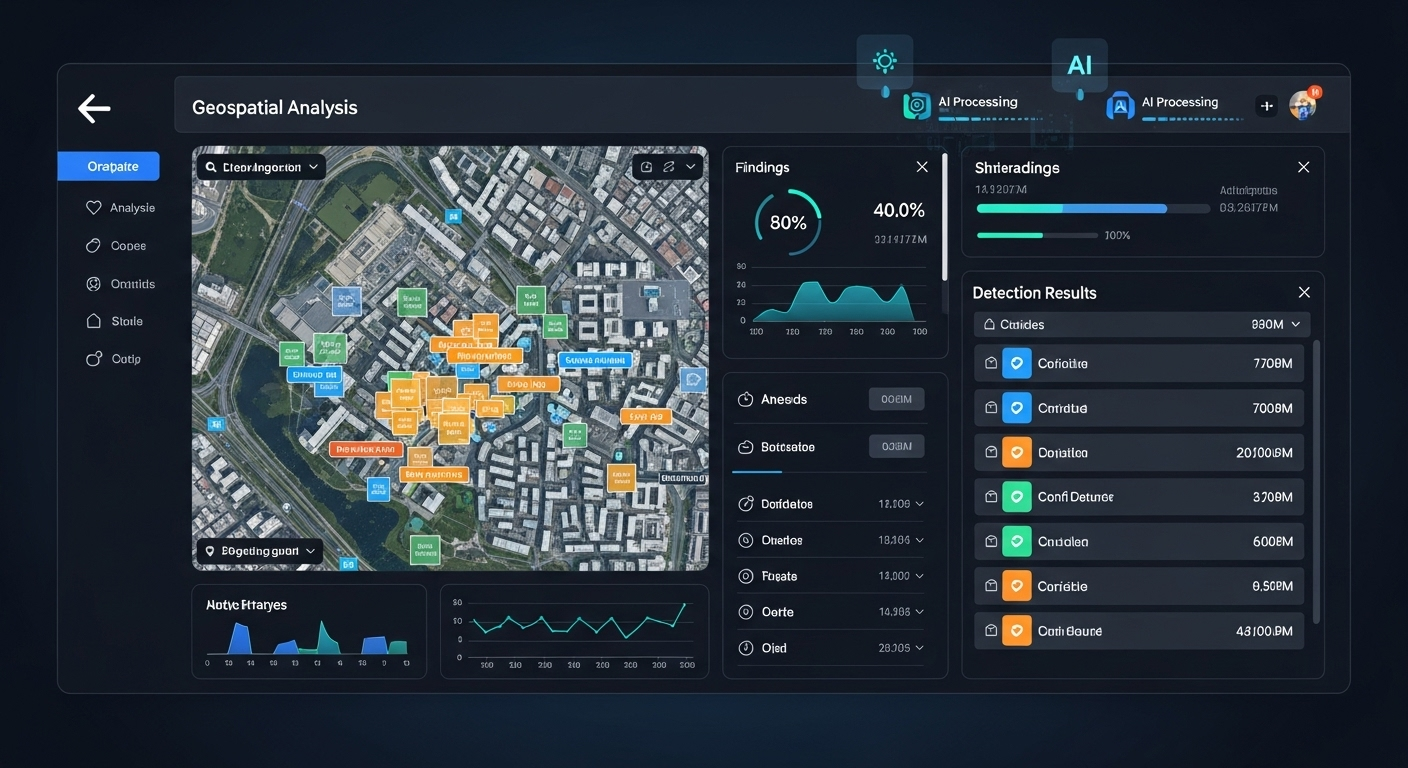Screen dimensions: 1408x768
Task: Close the Findings panel
Action: pyautogui.click(x=922, y=167)
